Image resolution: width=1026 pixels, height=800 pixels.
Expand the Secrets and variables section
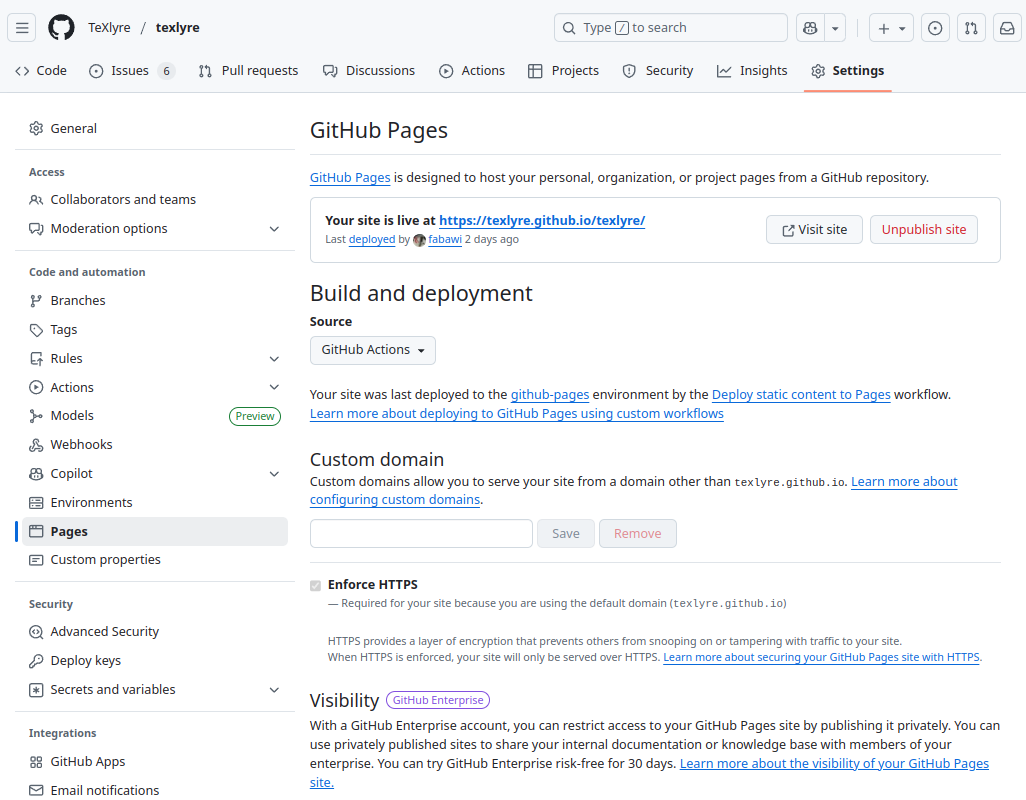(274, 690)
